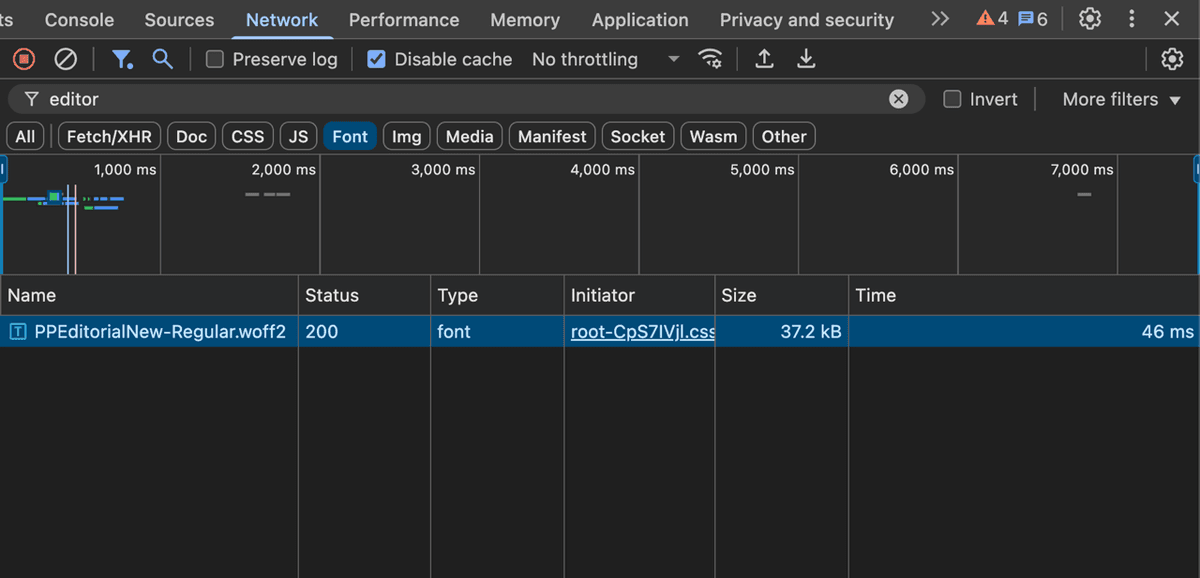The image size is (1200, 578).
Task: Filter by Other requests
Action: (x=784, y=137)
